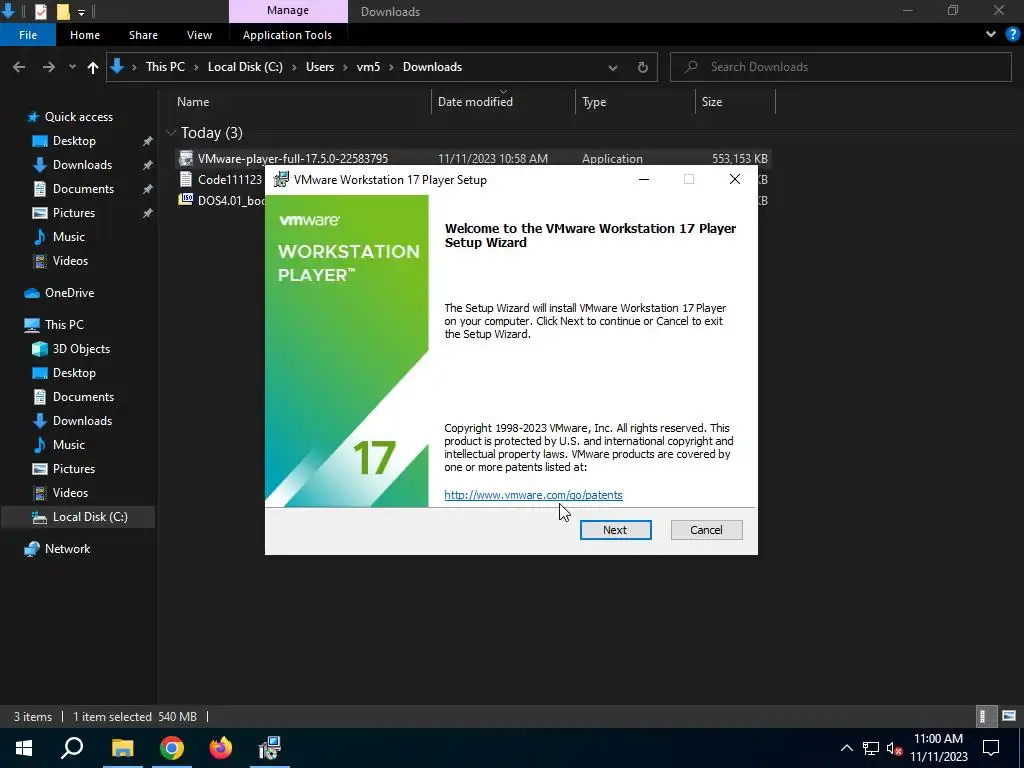This screenshot has width=1024, height=768.
Task: Open the clock and date flyout
Action: tap(938, 748)
